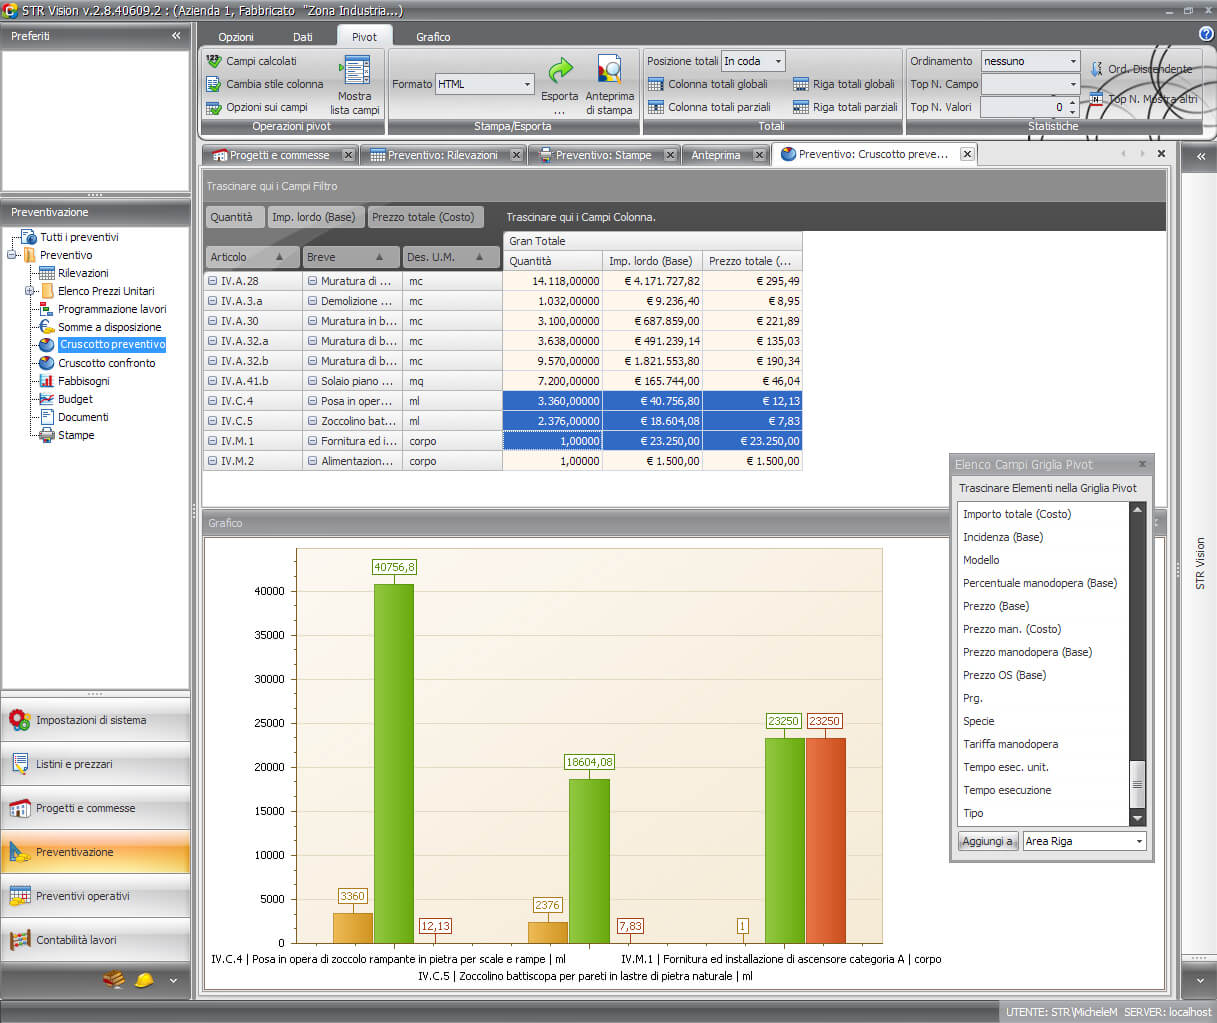Open Cruscotto confronto in the tree
This screenshot has height=1023, width=1217.
coord(106,363)
